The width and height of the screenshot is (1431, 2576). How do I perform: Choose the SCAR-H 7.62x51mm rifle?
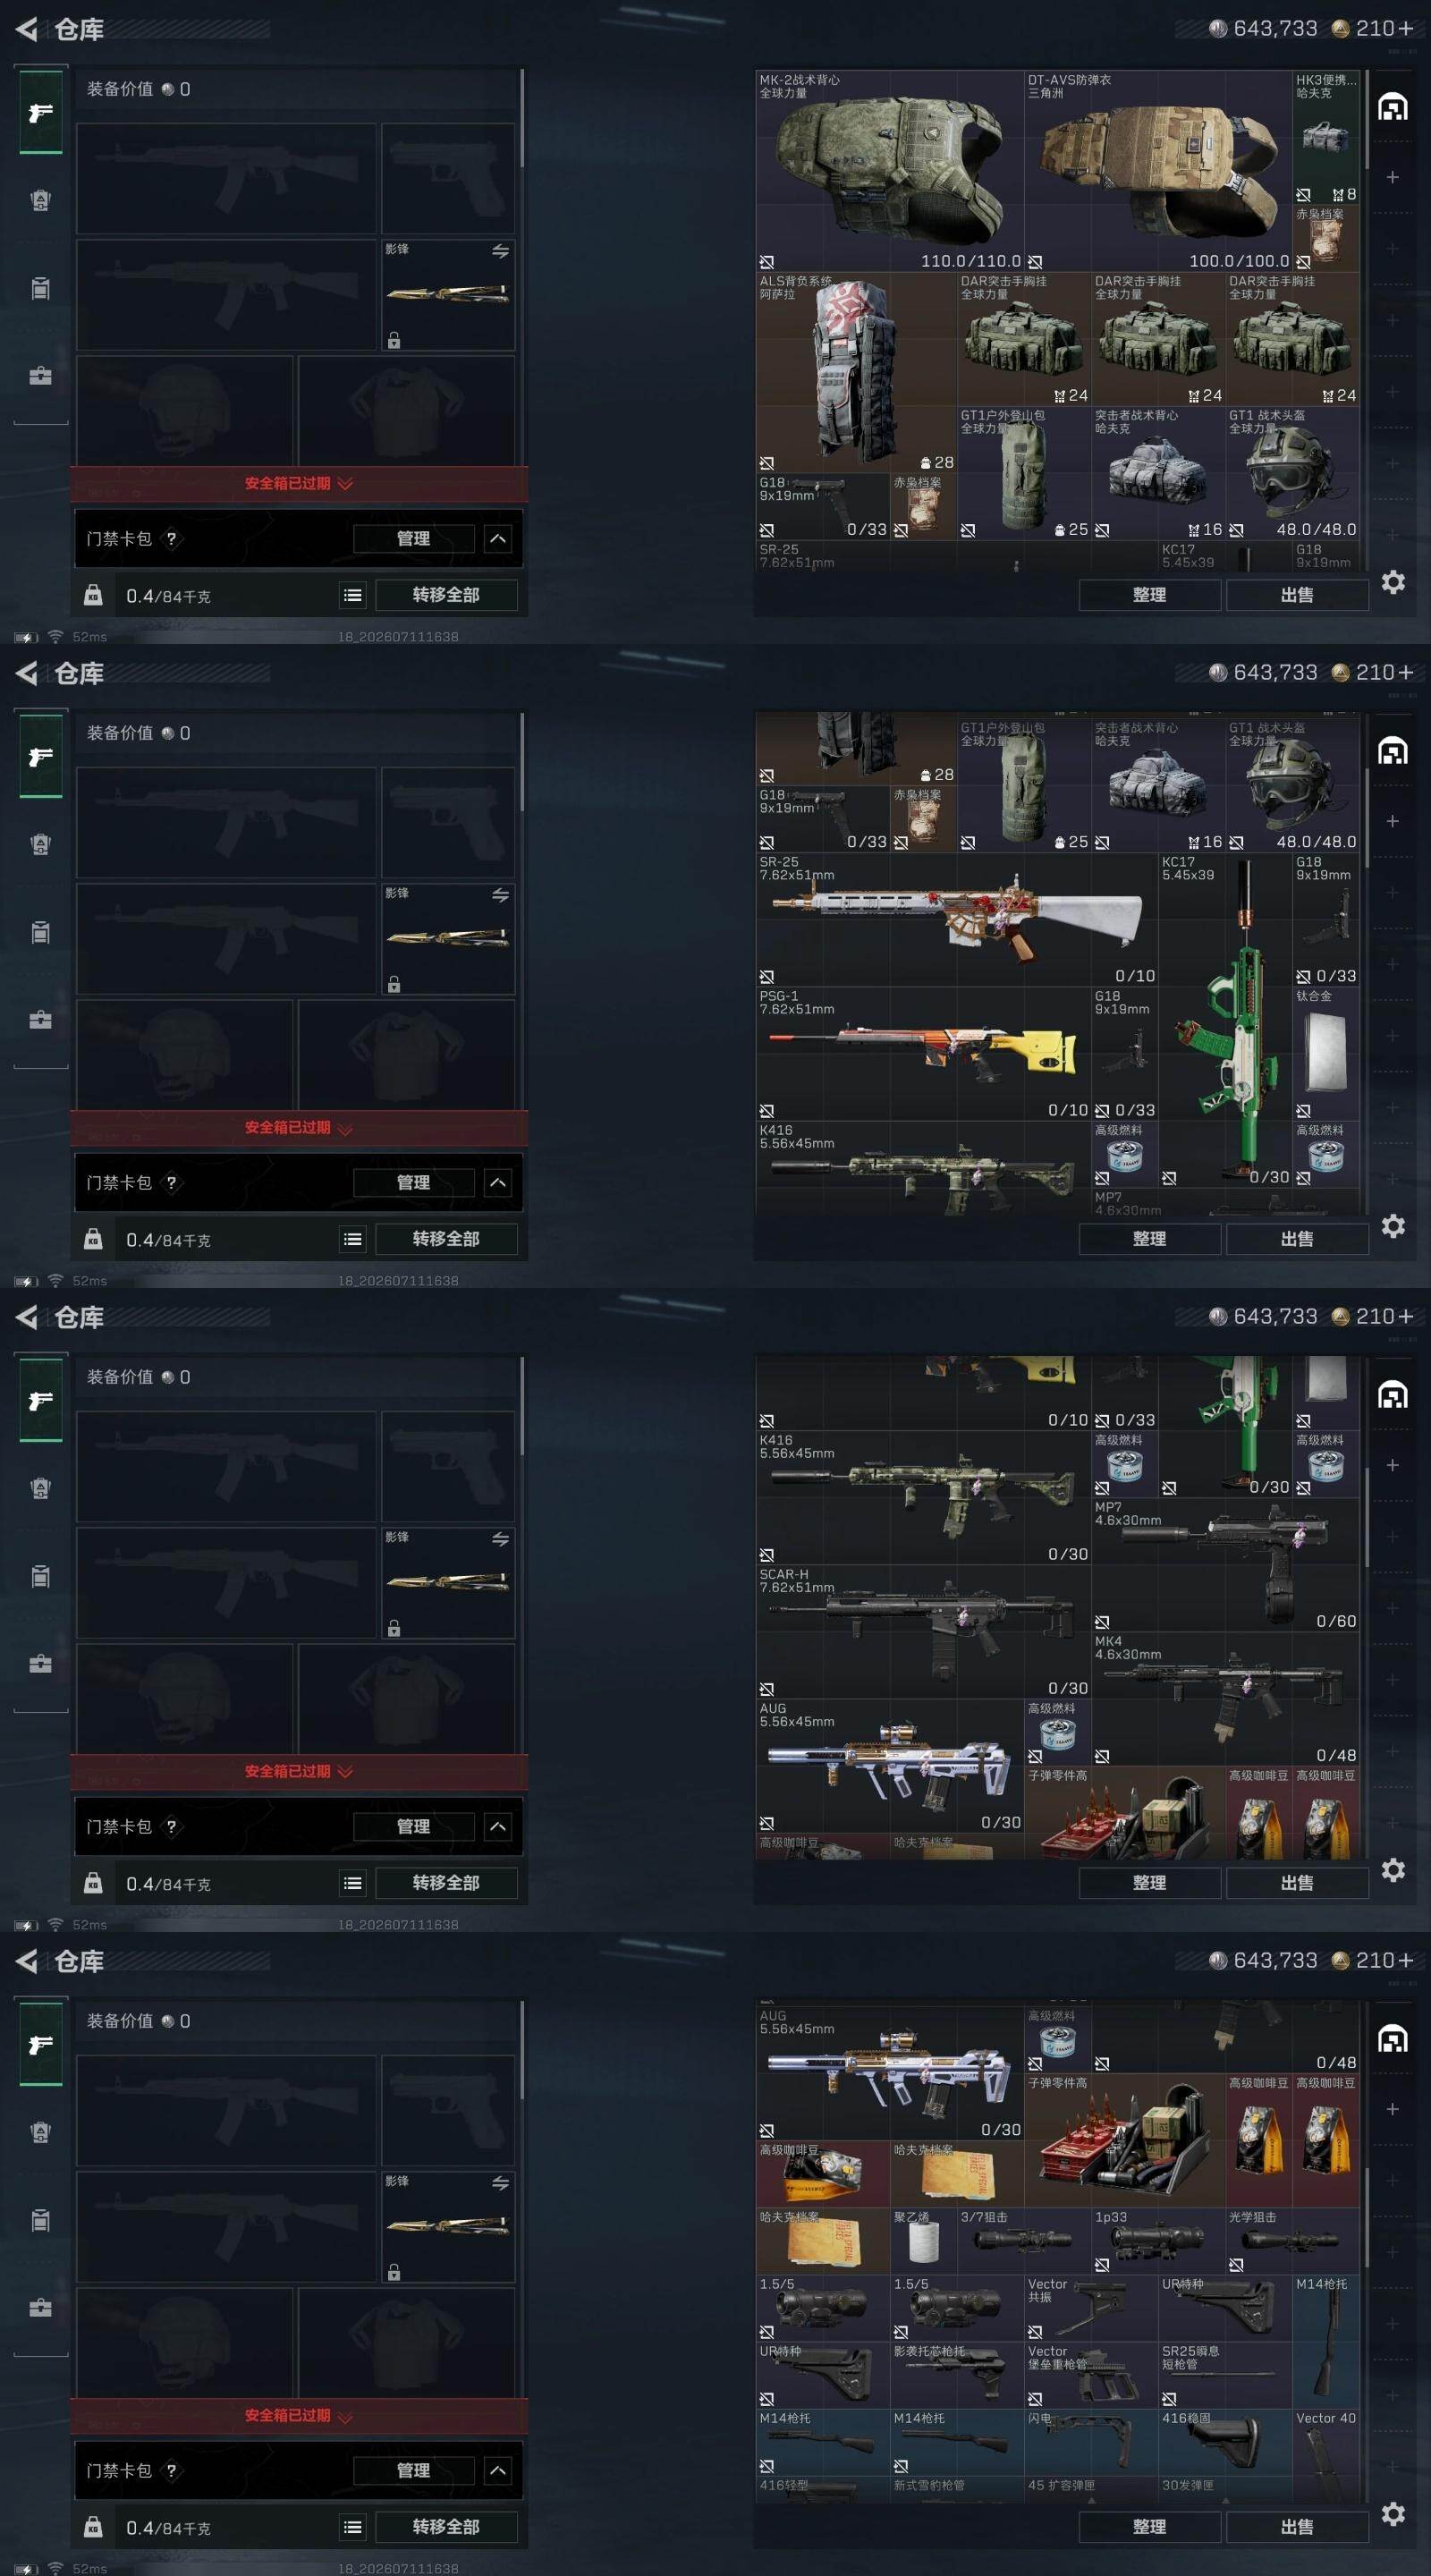[x=924, y=1632]
